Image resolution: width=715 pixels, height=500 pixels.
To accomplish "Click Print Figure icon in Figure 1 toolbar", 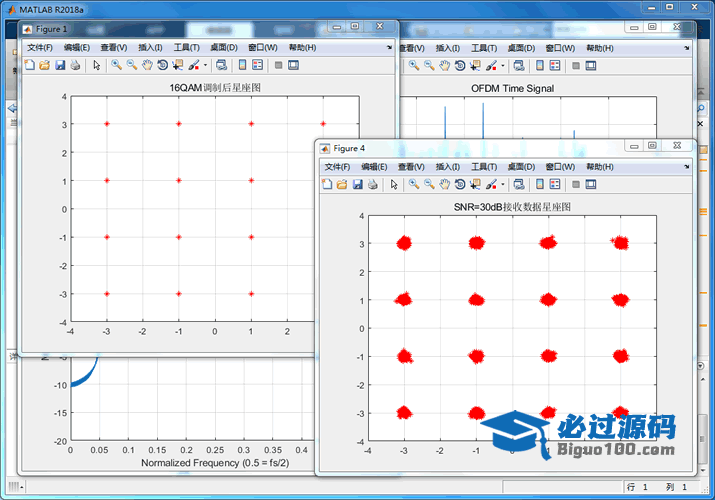I will tap(75, 65).
